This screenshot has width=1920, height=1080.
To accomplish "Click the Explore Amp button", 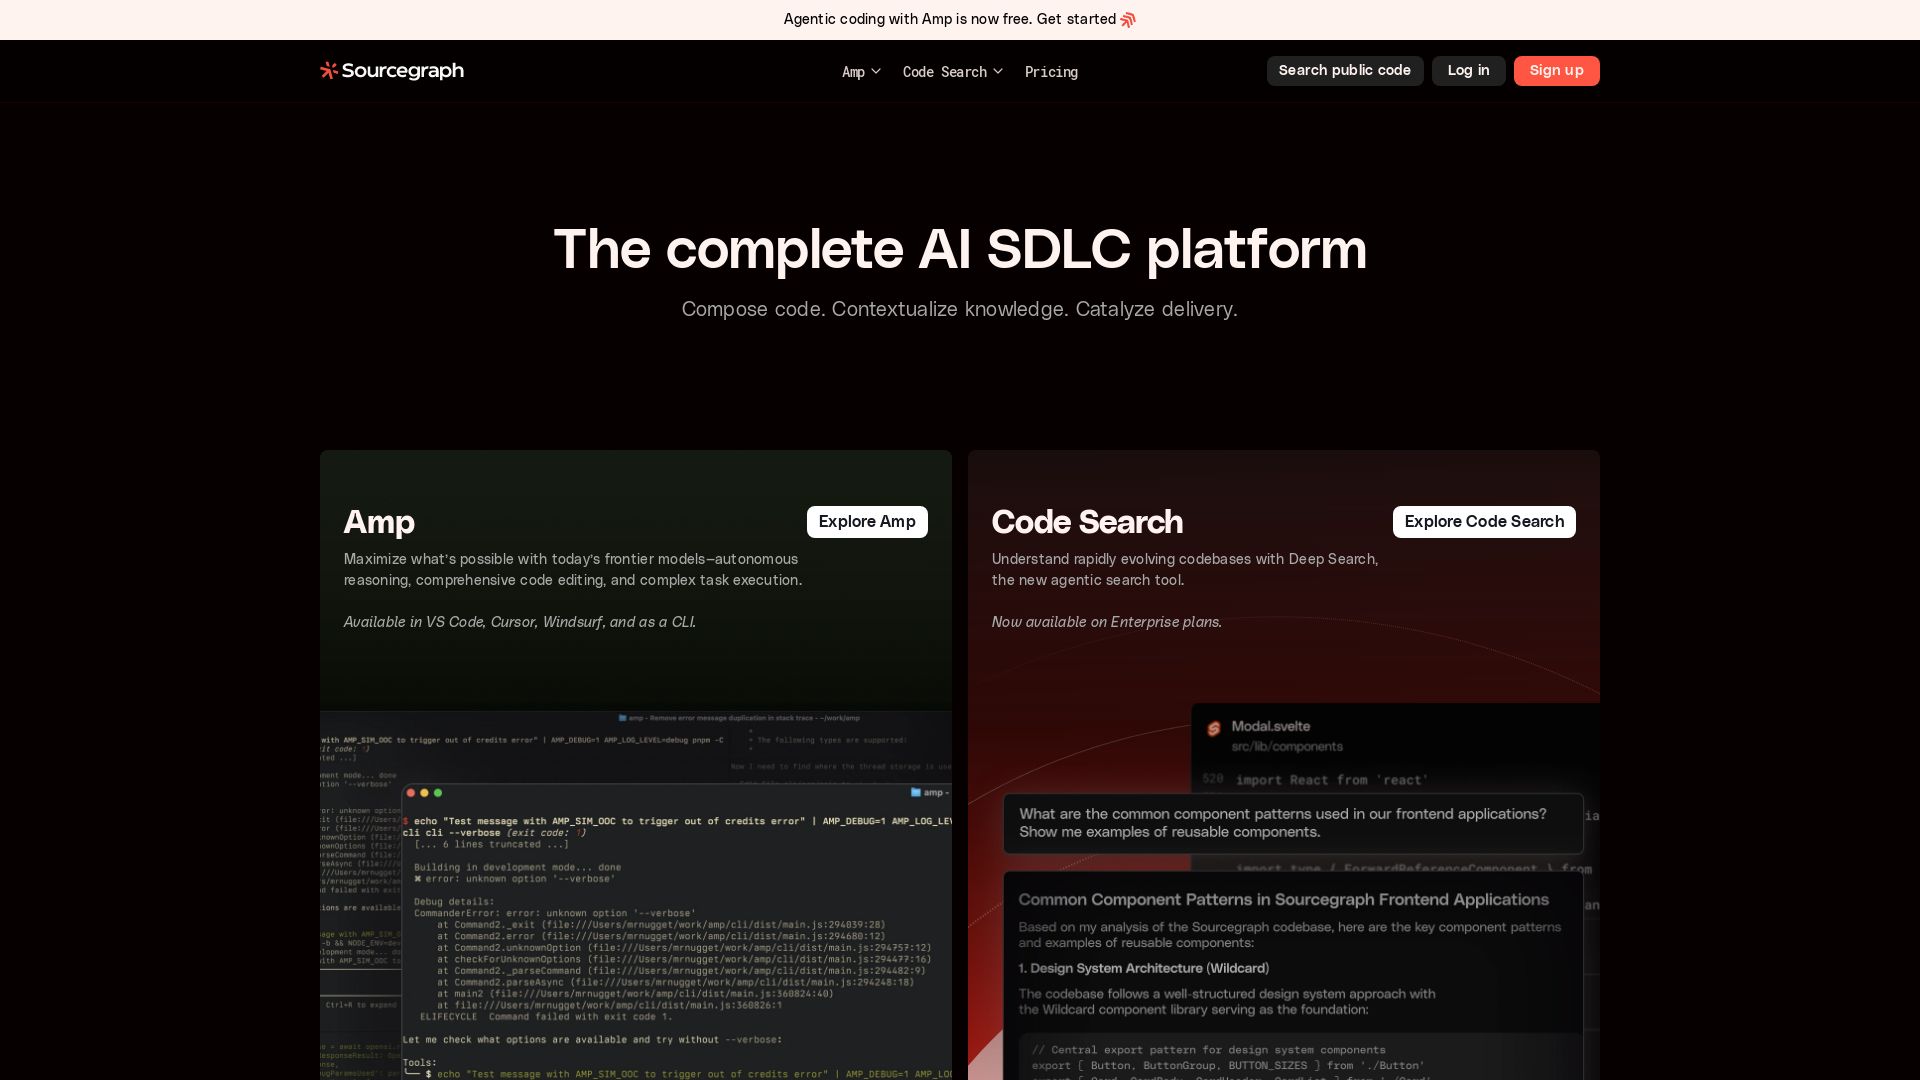I will coord(867,522).
